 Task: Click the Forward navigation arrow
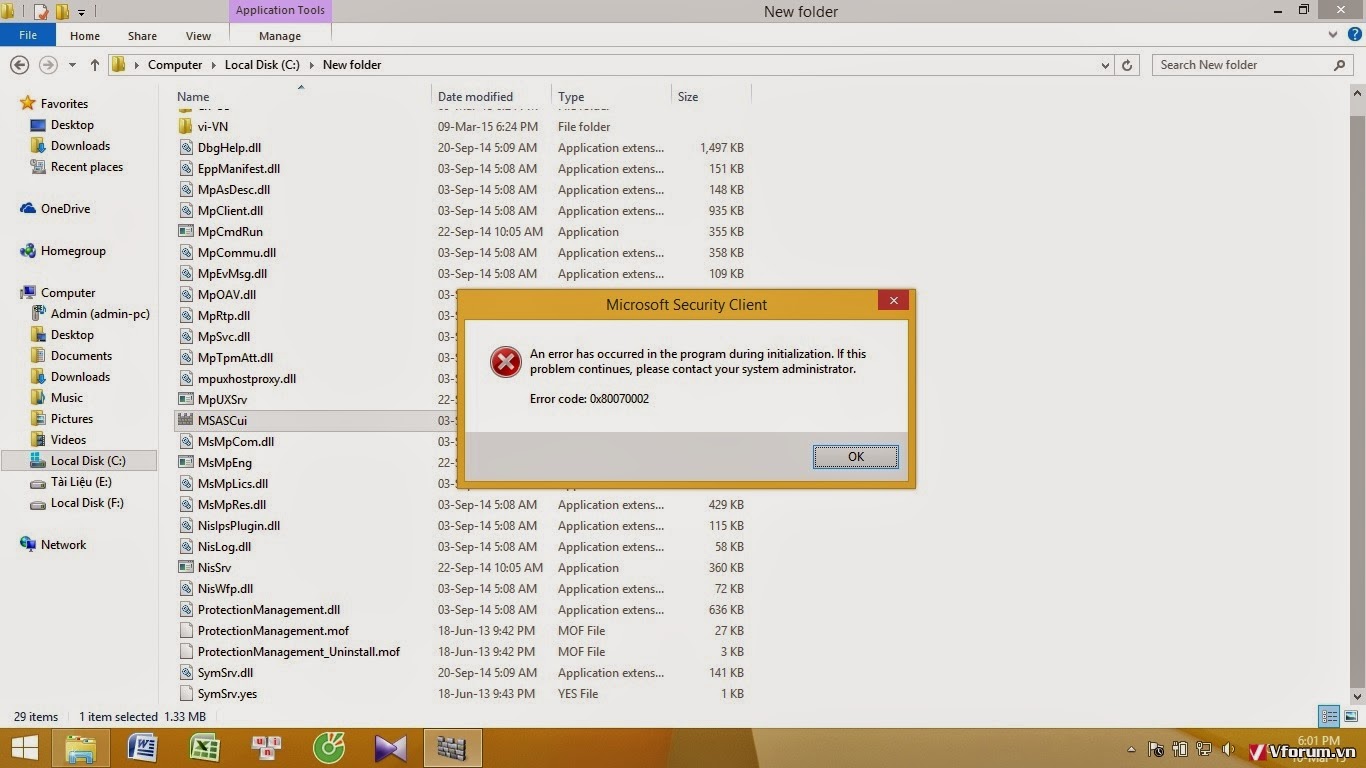click(47, 64)
